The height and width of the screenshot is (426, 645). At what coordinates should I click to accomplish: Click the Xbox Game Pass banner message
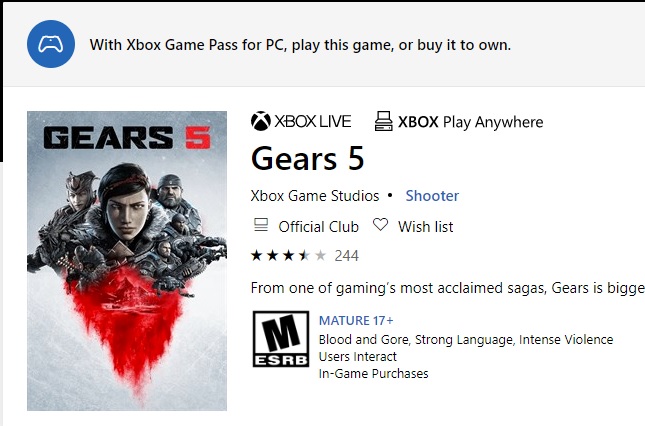[x=300, y=45]
